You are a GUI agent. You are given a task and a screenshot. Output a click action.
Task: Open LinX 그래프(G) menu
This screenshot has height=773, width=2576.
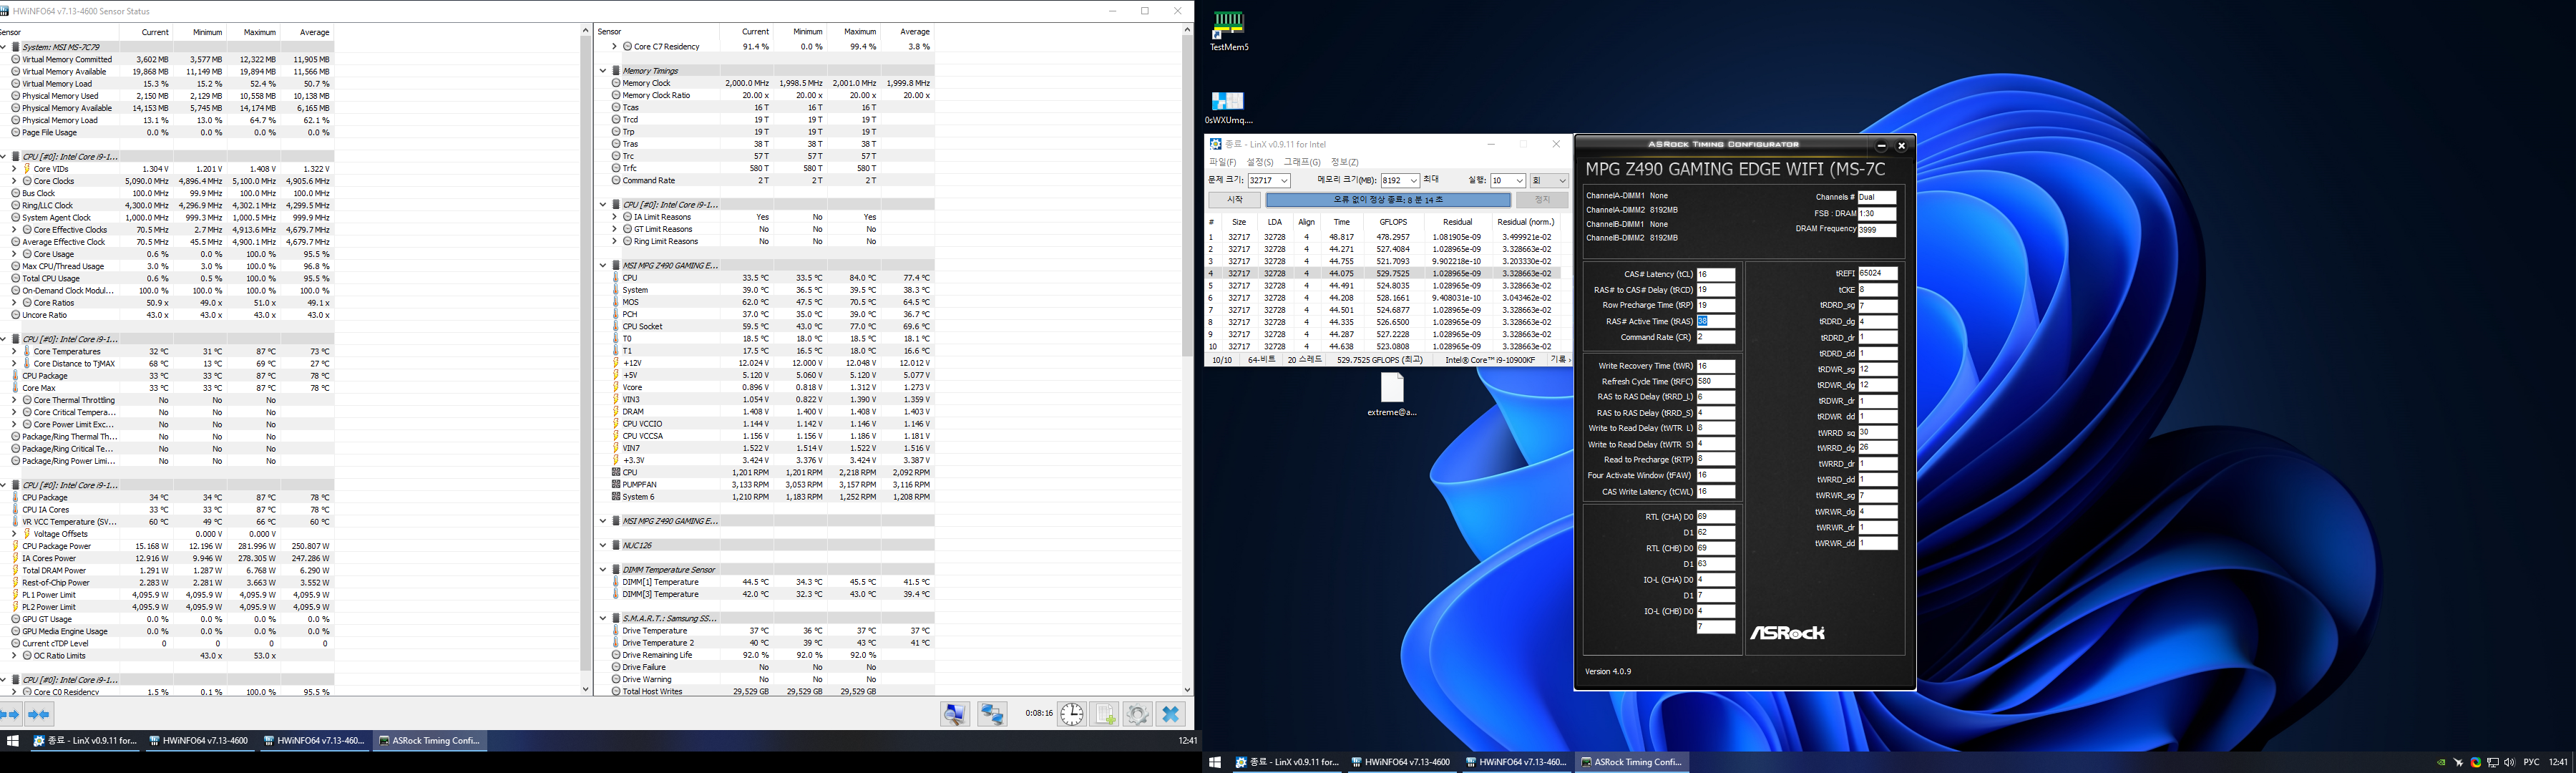tap(1301, 162)
